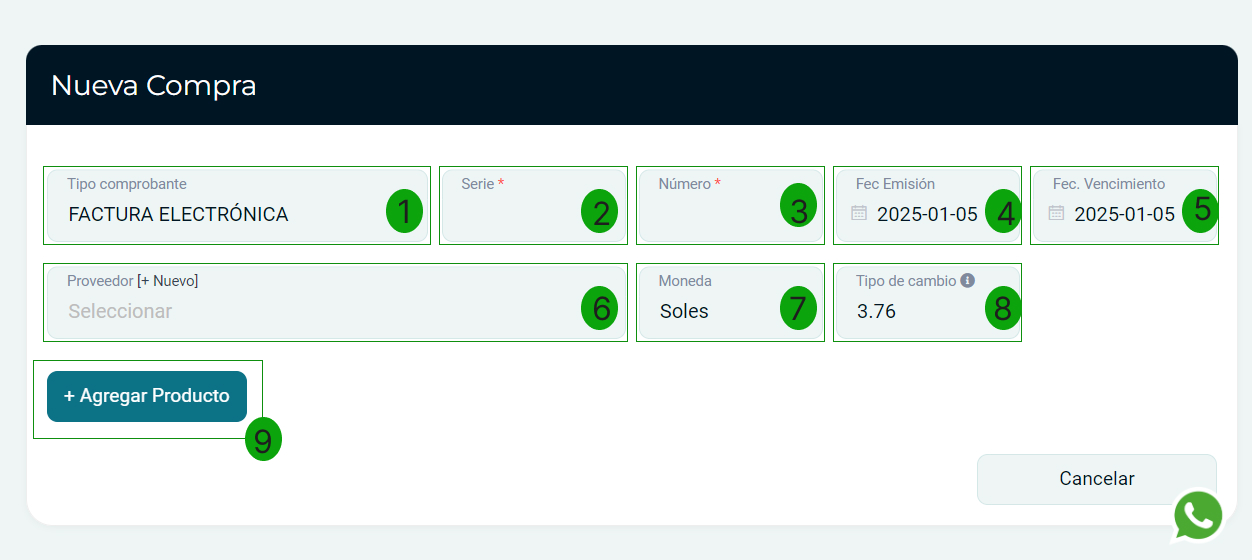Click the Fec. Vencimiento date value
This screenshot has height=560, width=1252.
[1123, 214]
